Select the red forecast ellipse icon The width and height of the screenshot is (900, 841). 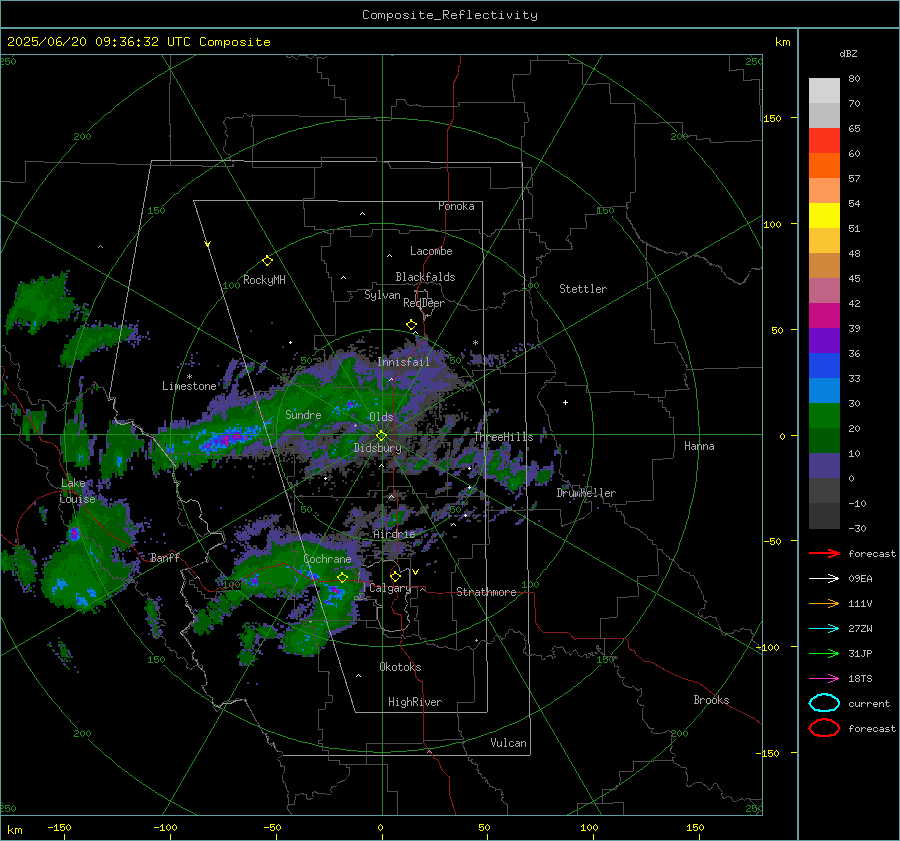[x=824, y=728]
